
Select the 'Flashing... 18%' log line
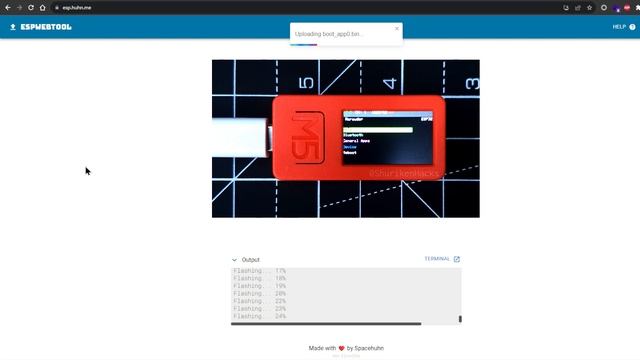click(260, 278)
